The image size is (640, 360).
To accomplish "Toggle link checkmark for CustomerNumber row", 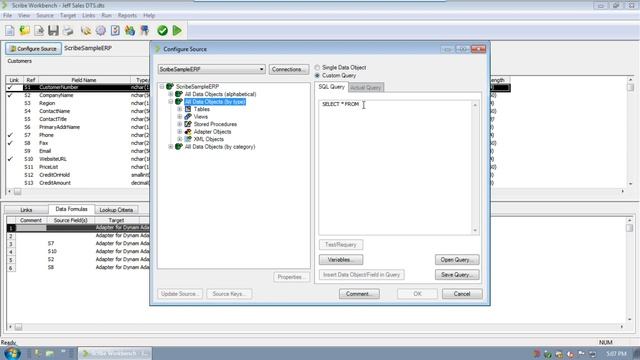I will click(x=10, y=87).
